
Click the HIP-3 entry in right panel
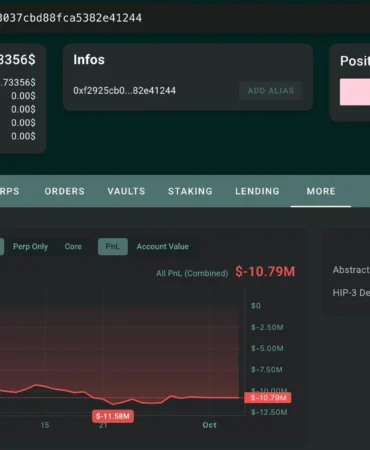coord(351,293)
